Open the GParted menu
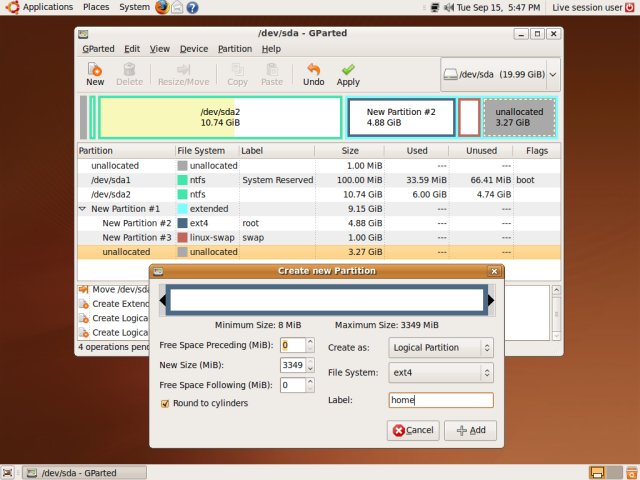This screenshot has width=640, height=480. (98, 49)
